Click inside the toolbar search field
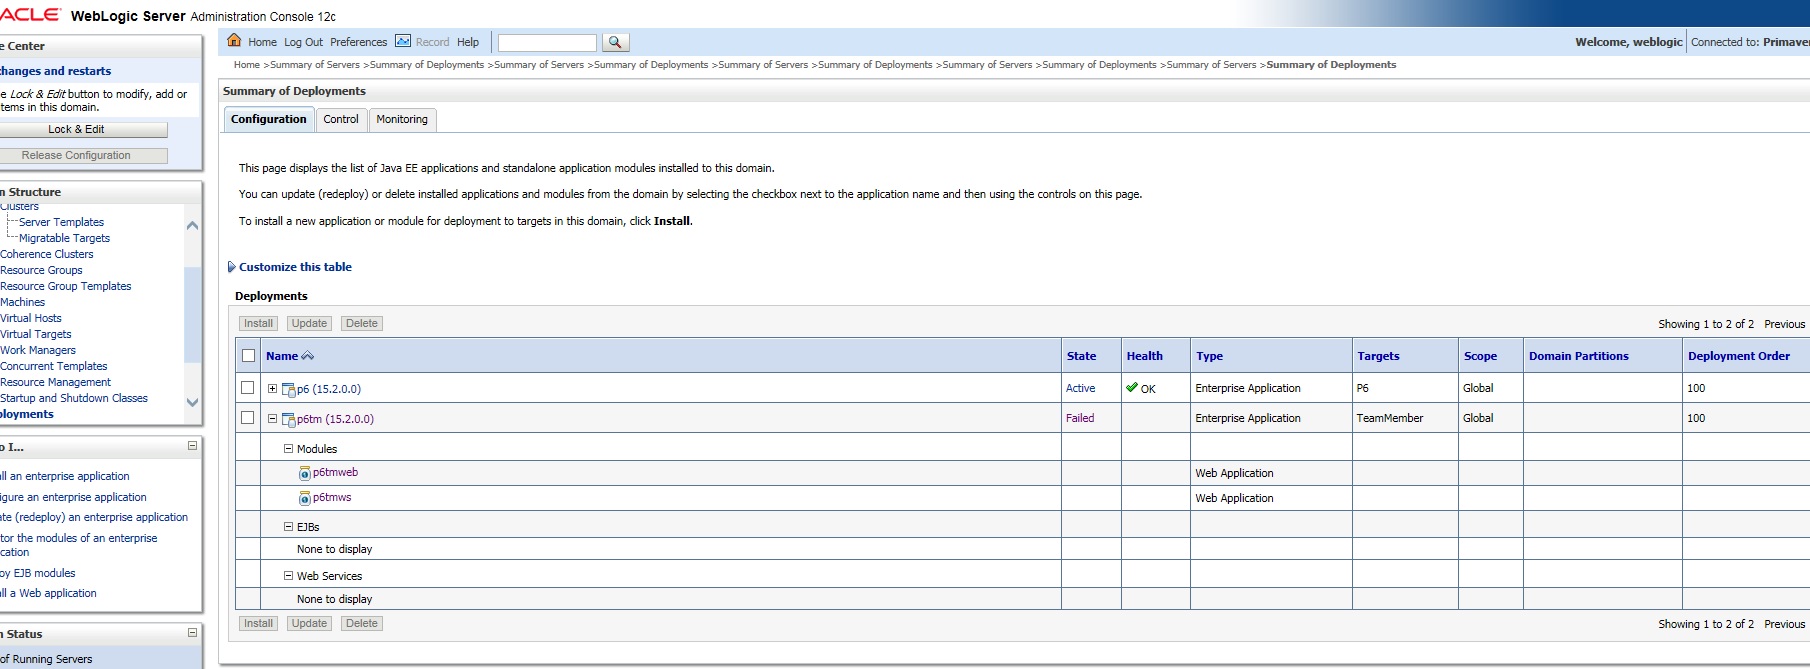Viewport: 1810px width, 669px height. click(547, 42)
